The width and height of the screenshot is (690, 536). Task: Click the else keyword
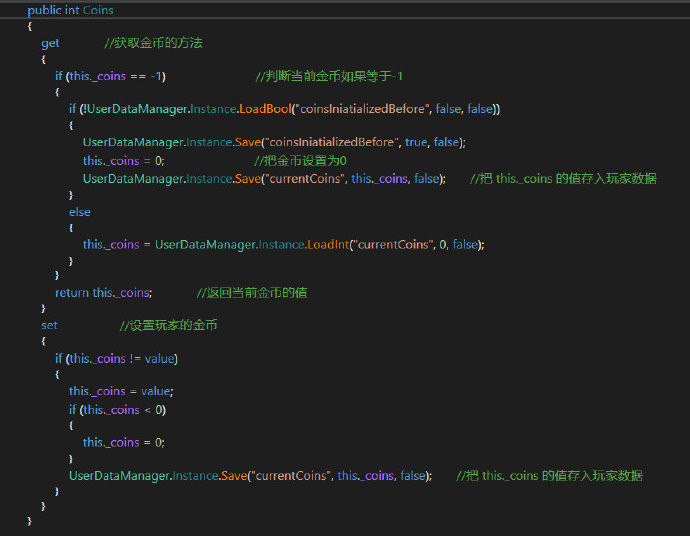(x=79, y=211)
